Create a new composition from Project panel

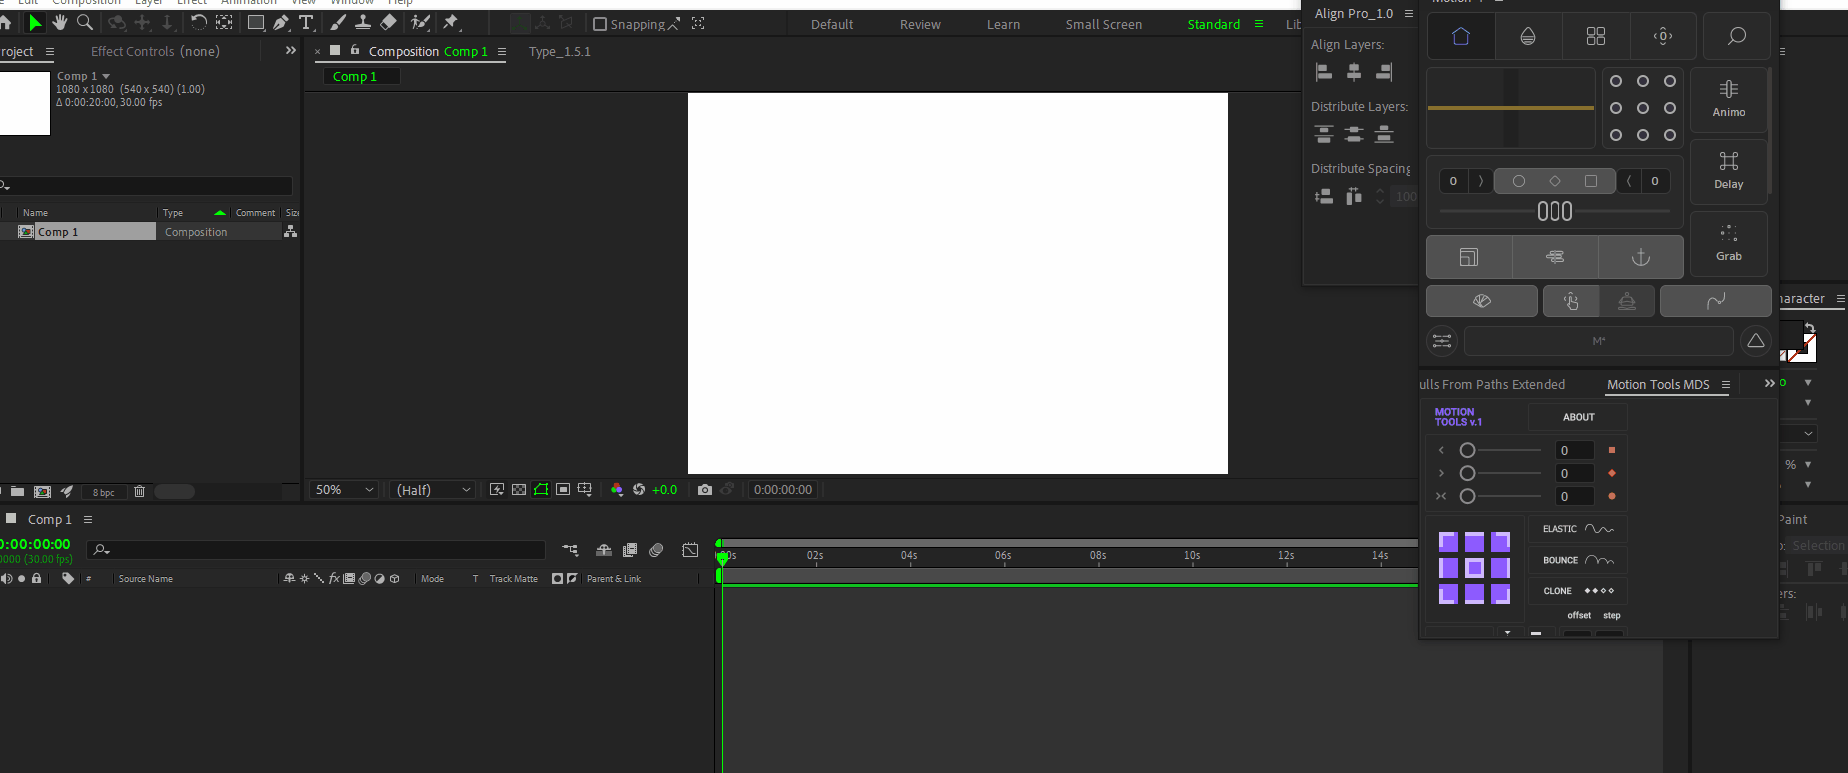coord(42,491)
